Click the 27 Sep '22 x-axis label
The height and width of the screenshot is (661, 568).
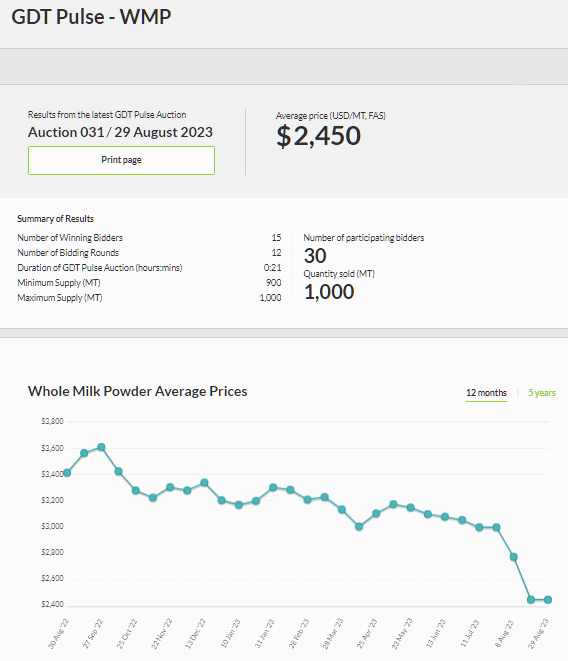pyautogui.click(x=93, y=633)
